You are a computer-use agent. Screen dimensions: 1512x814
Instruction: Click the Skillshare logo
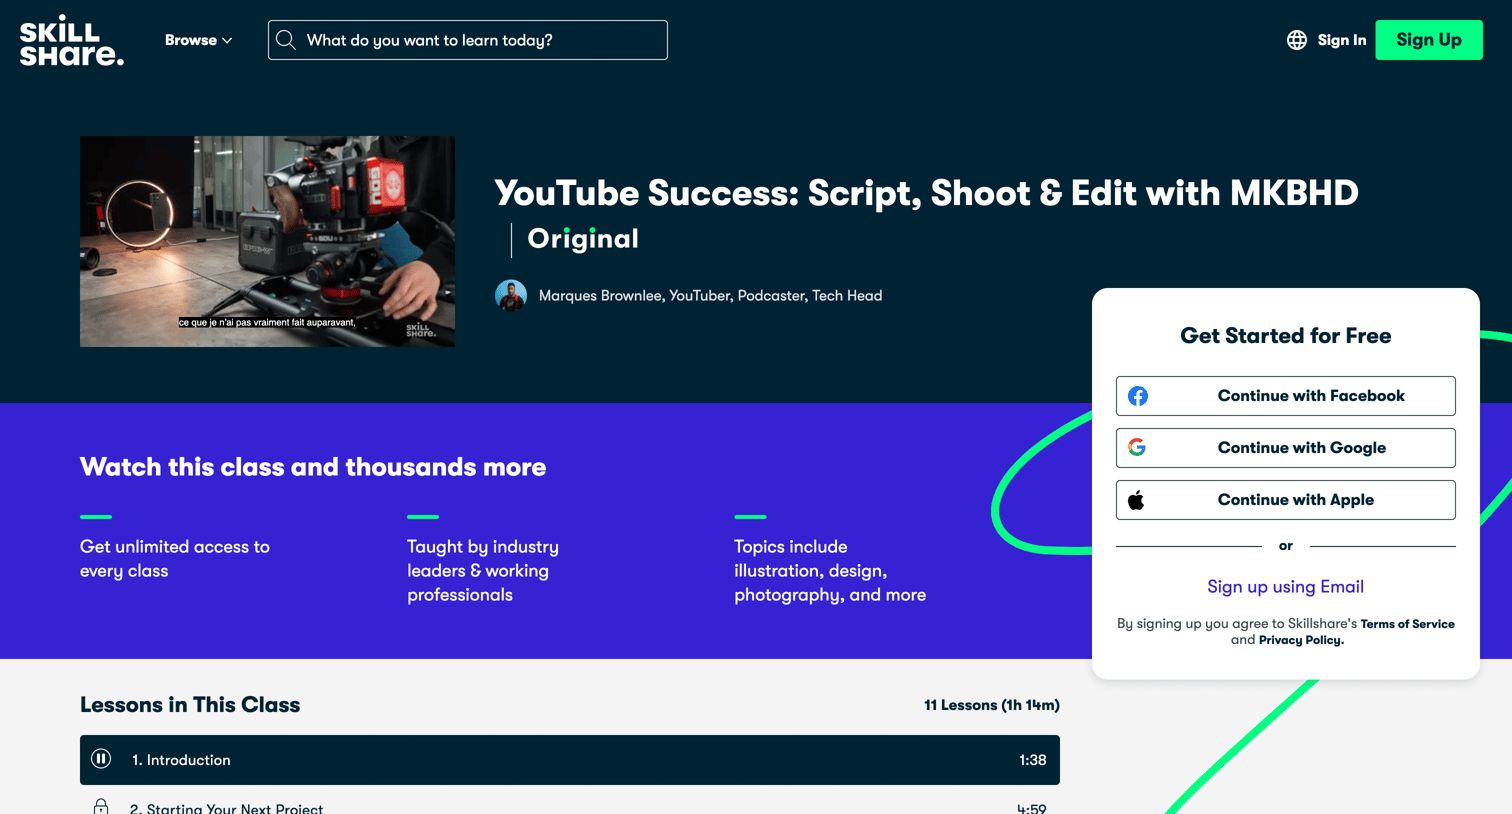click(72, 40)
